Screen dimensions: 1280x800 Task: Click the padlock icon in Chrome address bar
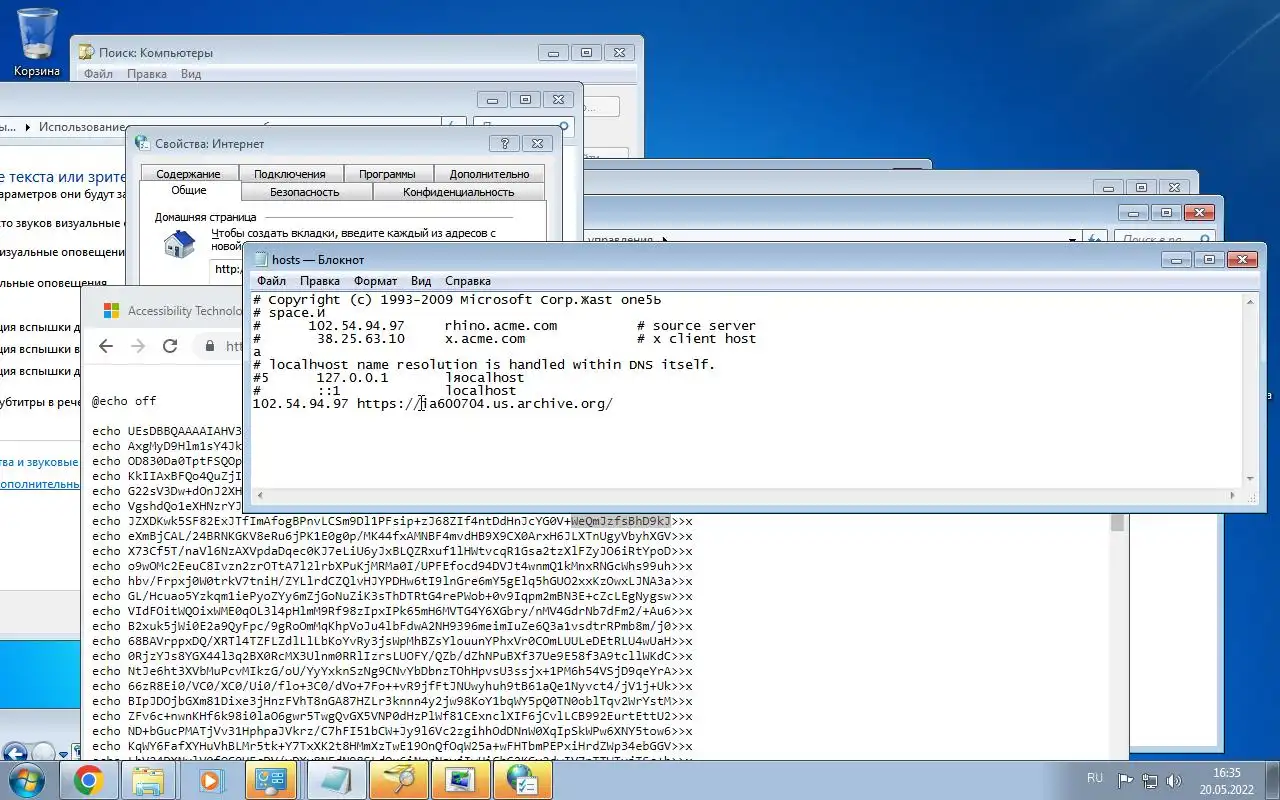tap(210, 346)
